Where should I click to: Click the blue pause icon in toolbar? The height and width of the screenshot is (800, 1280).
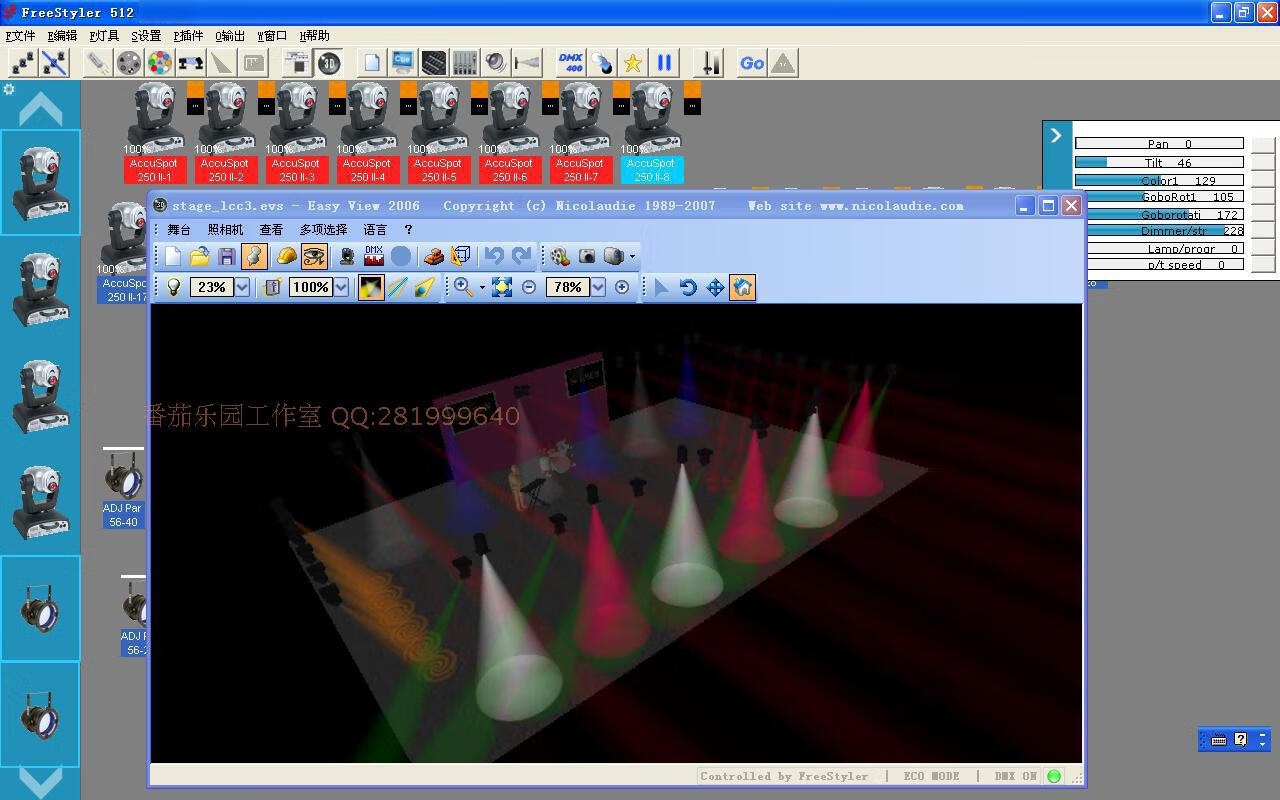[664, 63]
